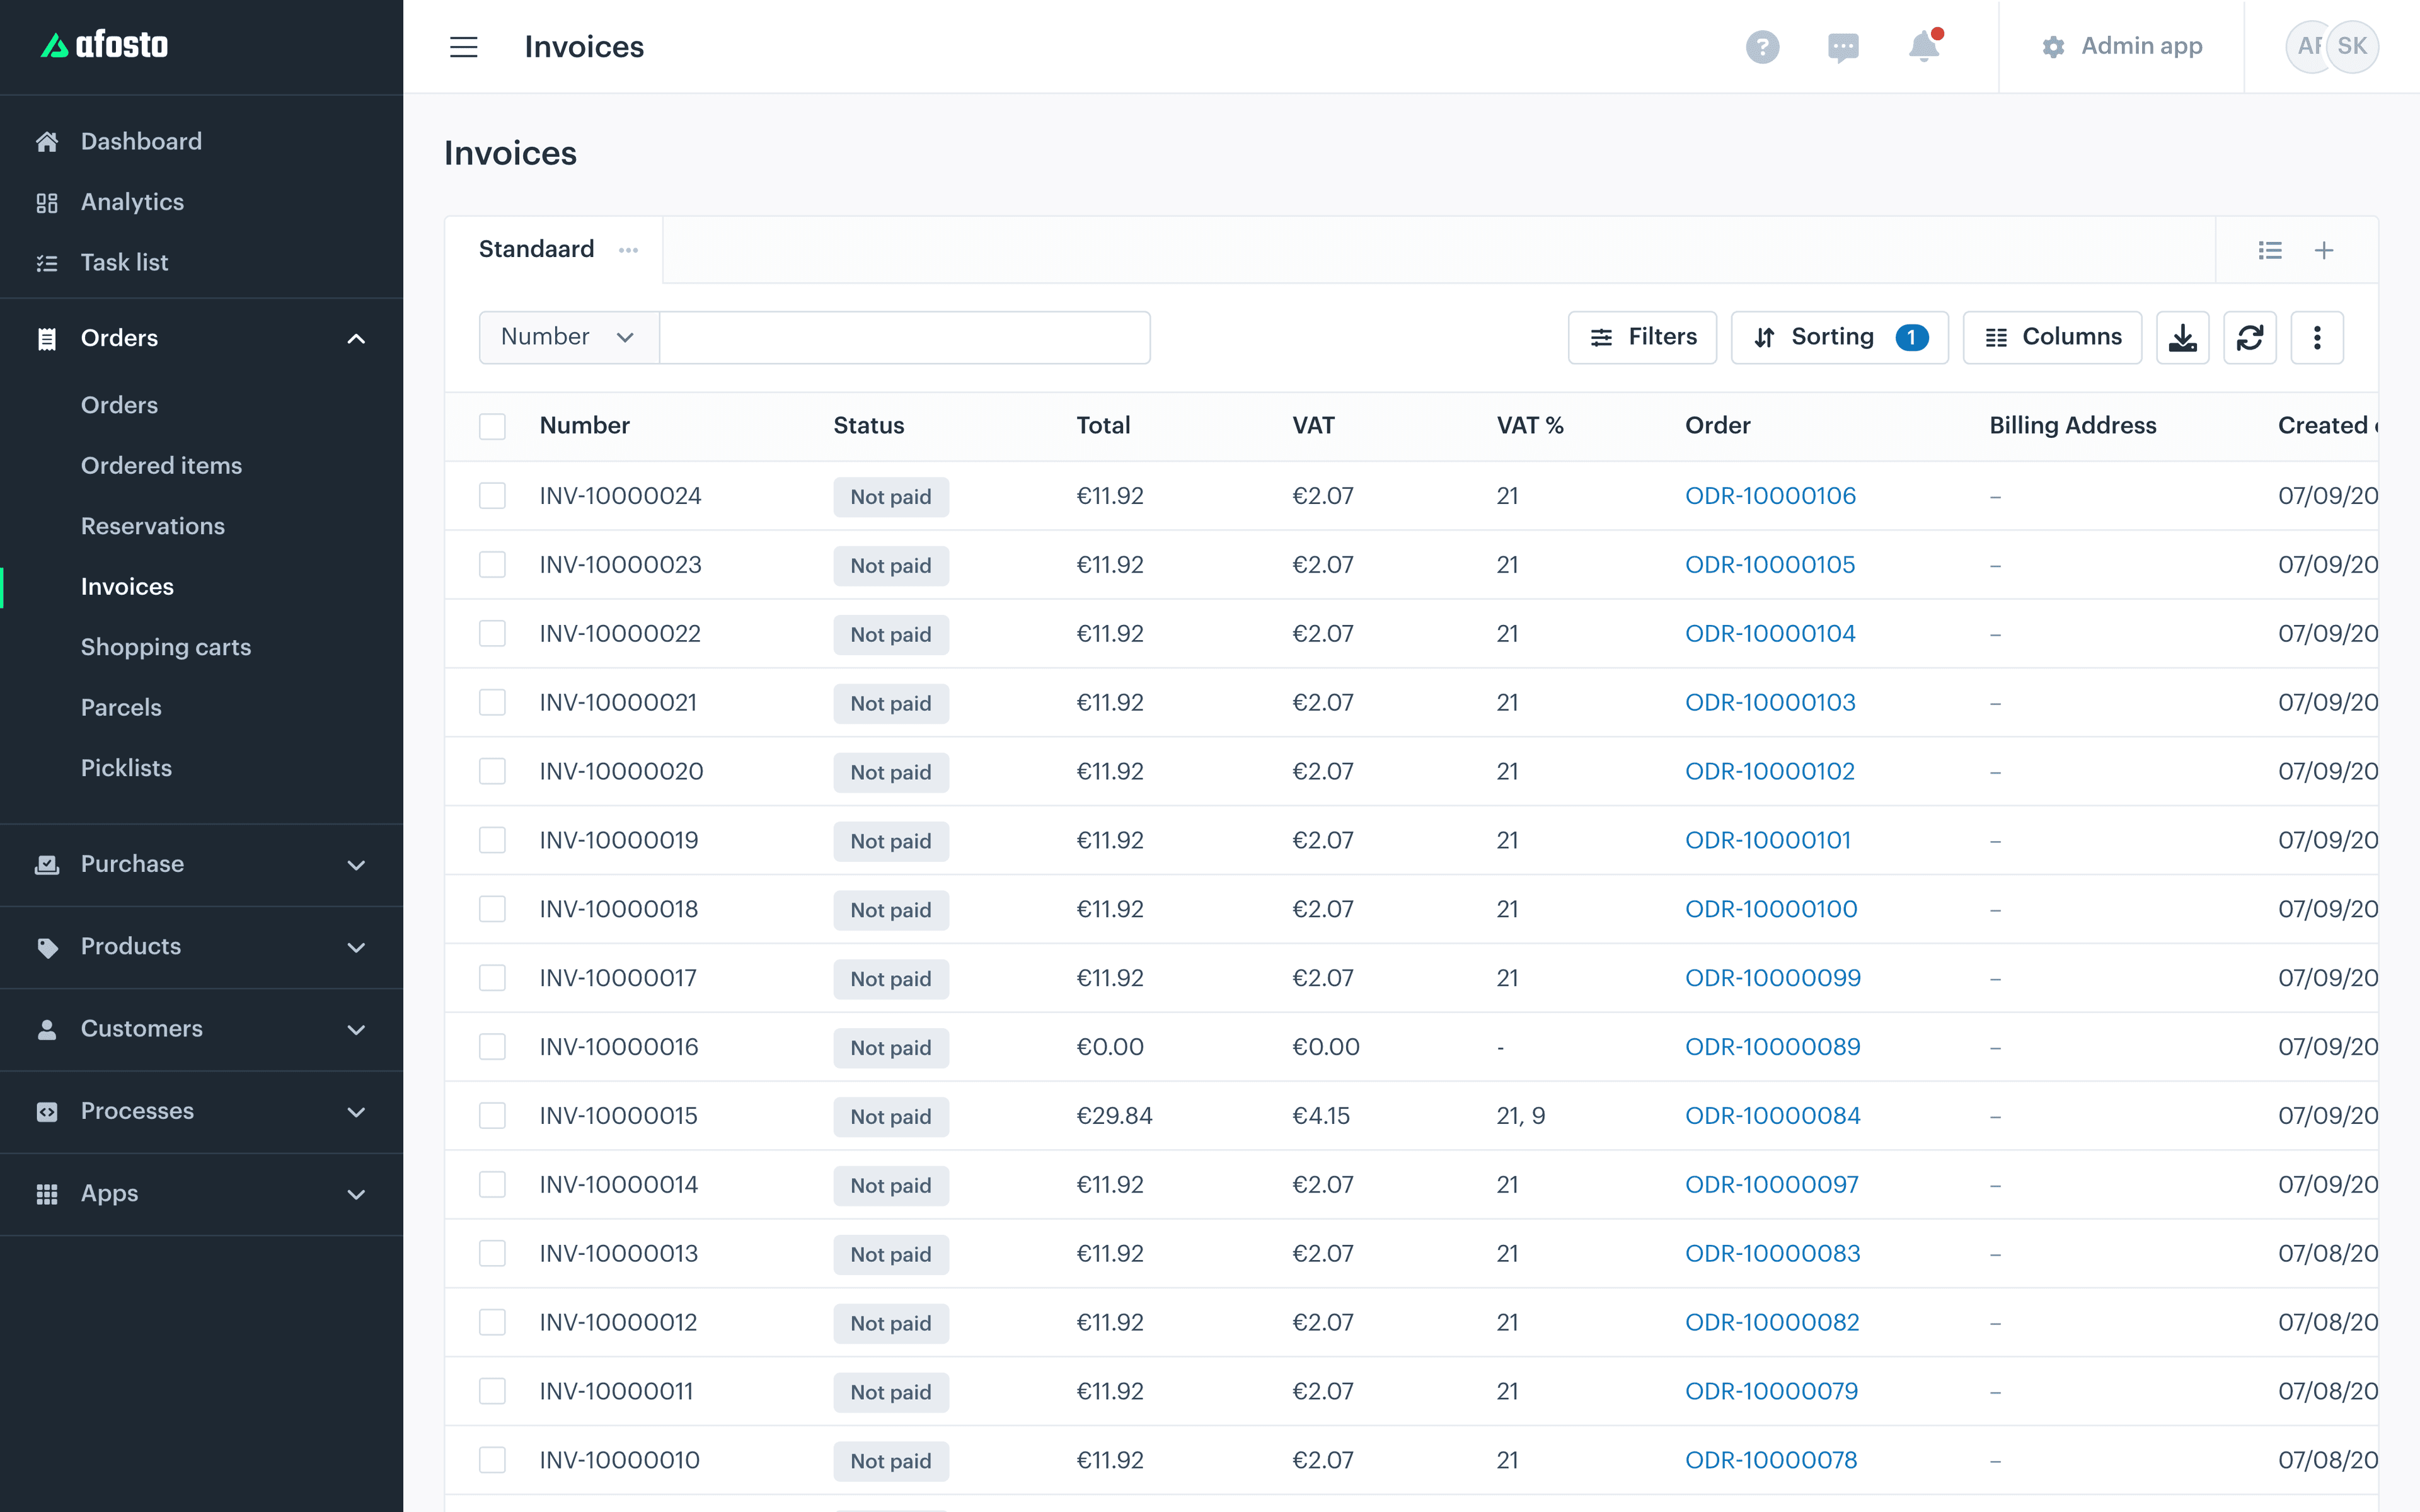Refresh the invoice list
This screenshot has height=1512, width=2420.
point(2250,338)
